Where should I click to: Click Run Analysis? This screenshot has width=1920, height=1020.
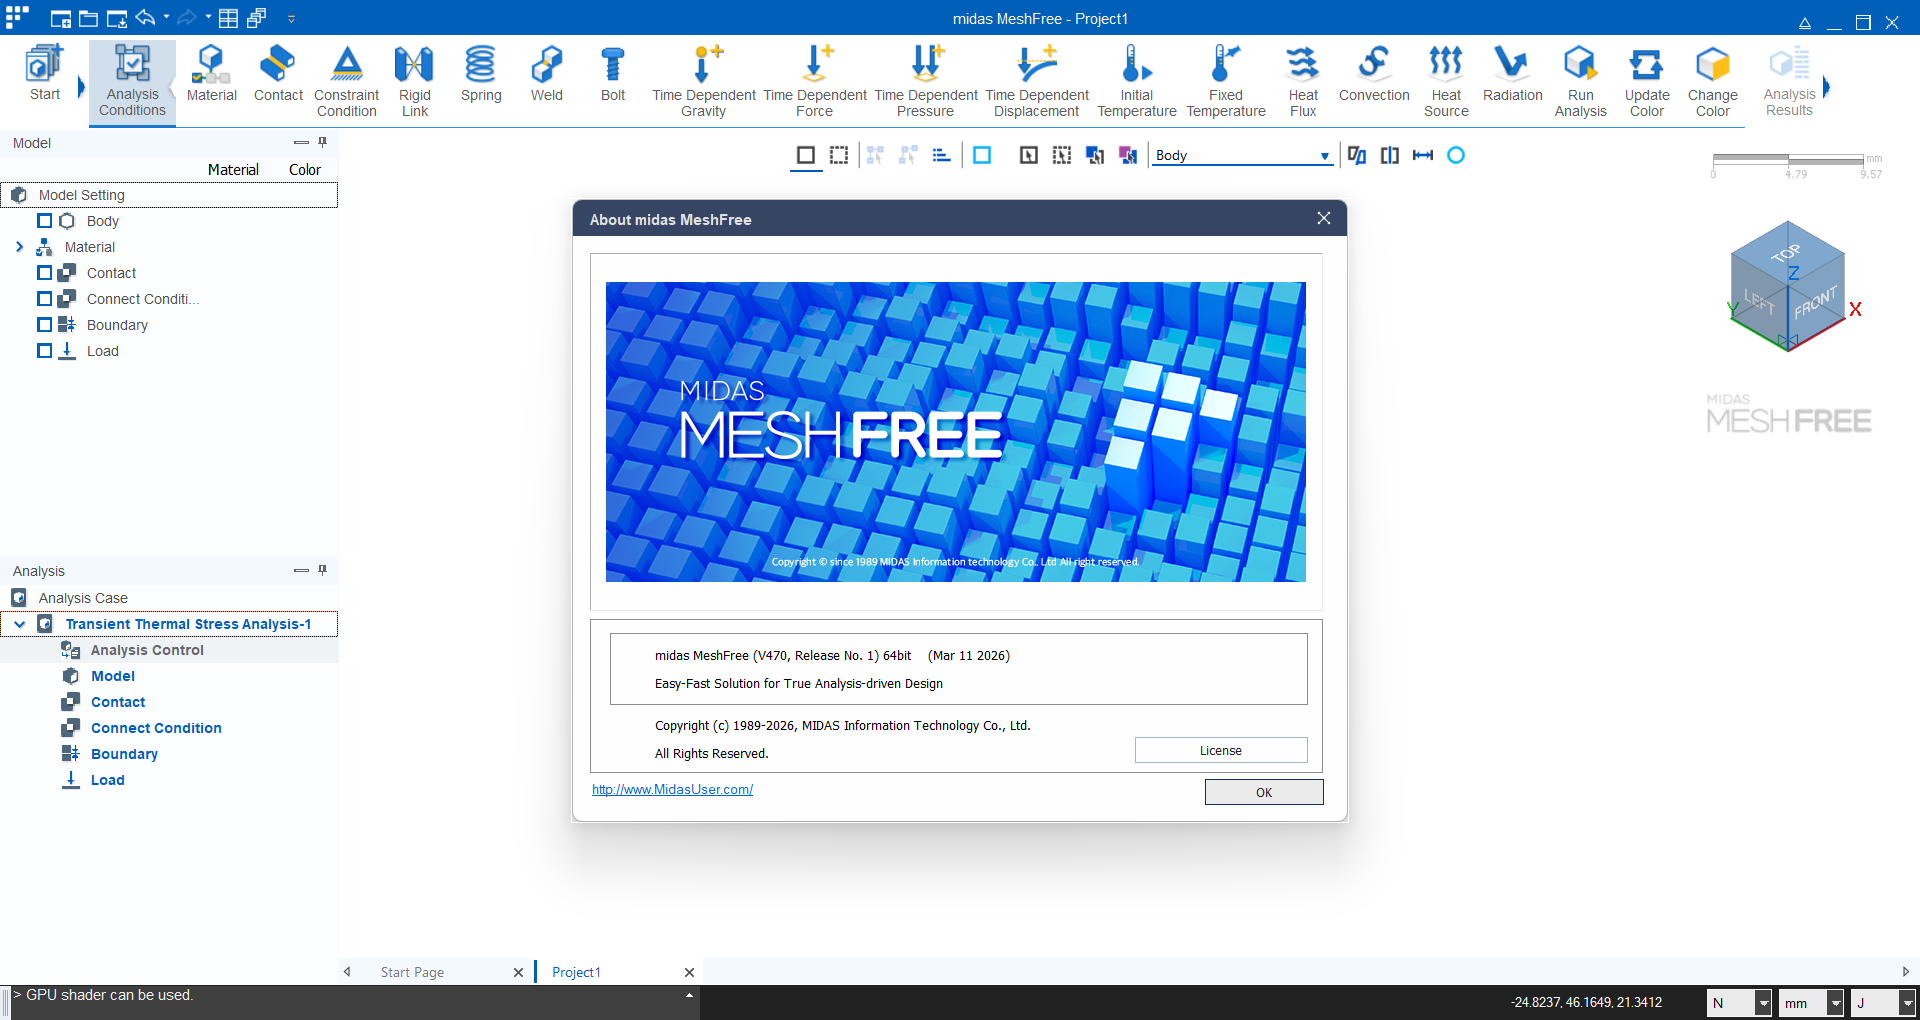point(1580,82)
